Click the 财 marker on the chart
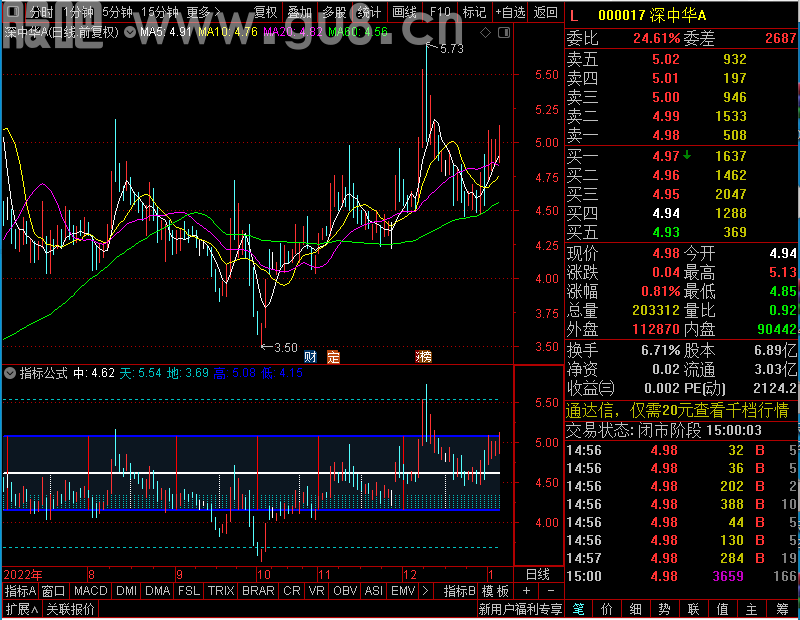Image resolution: width=800 pixels, height=620 pixels. click(x=310, y=357)
